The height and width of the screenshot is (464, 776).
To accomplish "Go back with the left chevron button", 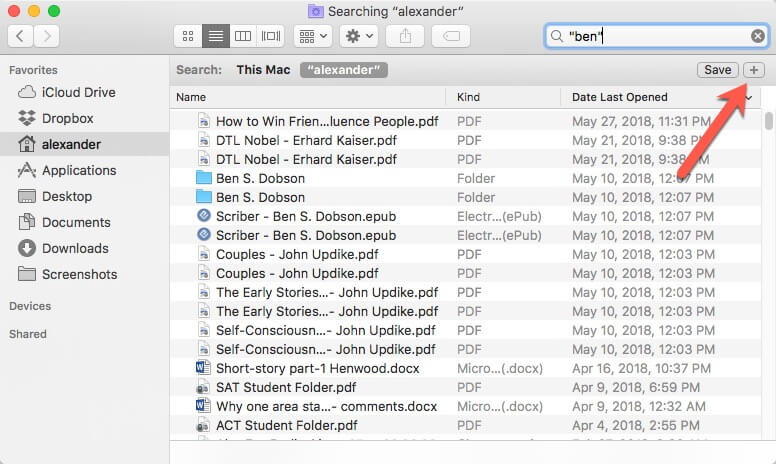I will click(20, 36).
